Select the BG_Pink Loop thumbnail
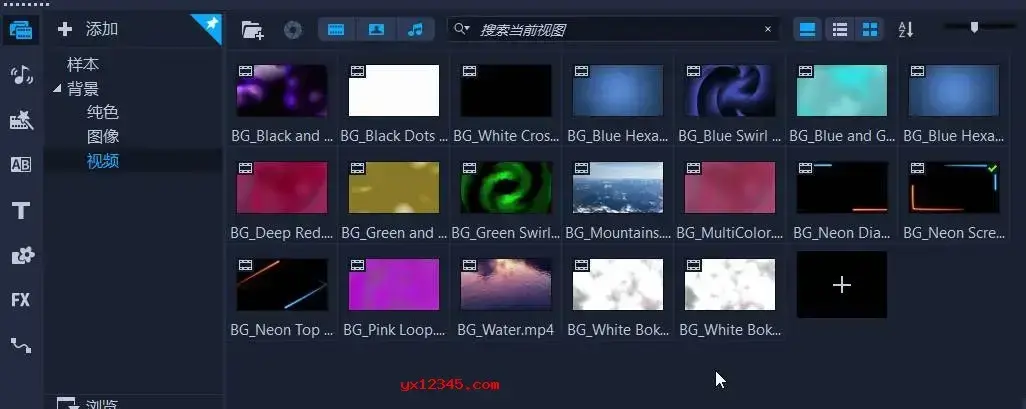 pos(394,284)
